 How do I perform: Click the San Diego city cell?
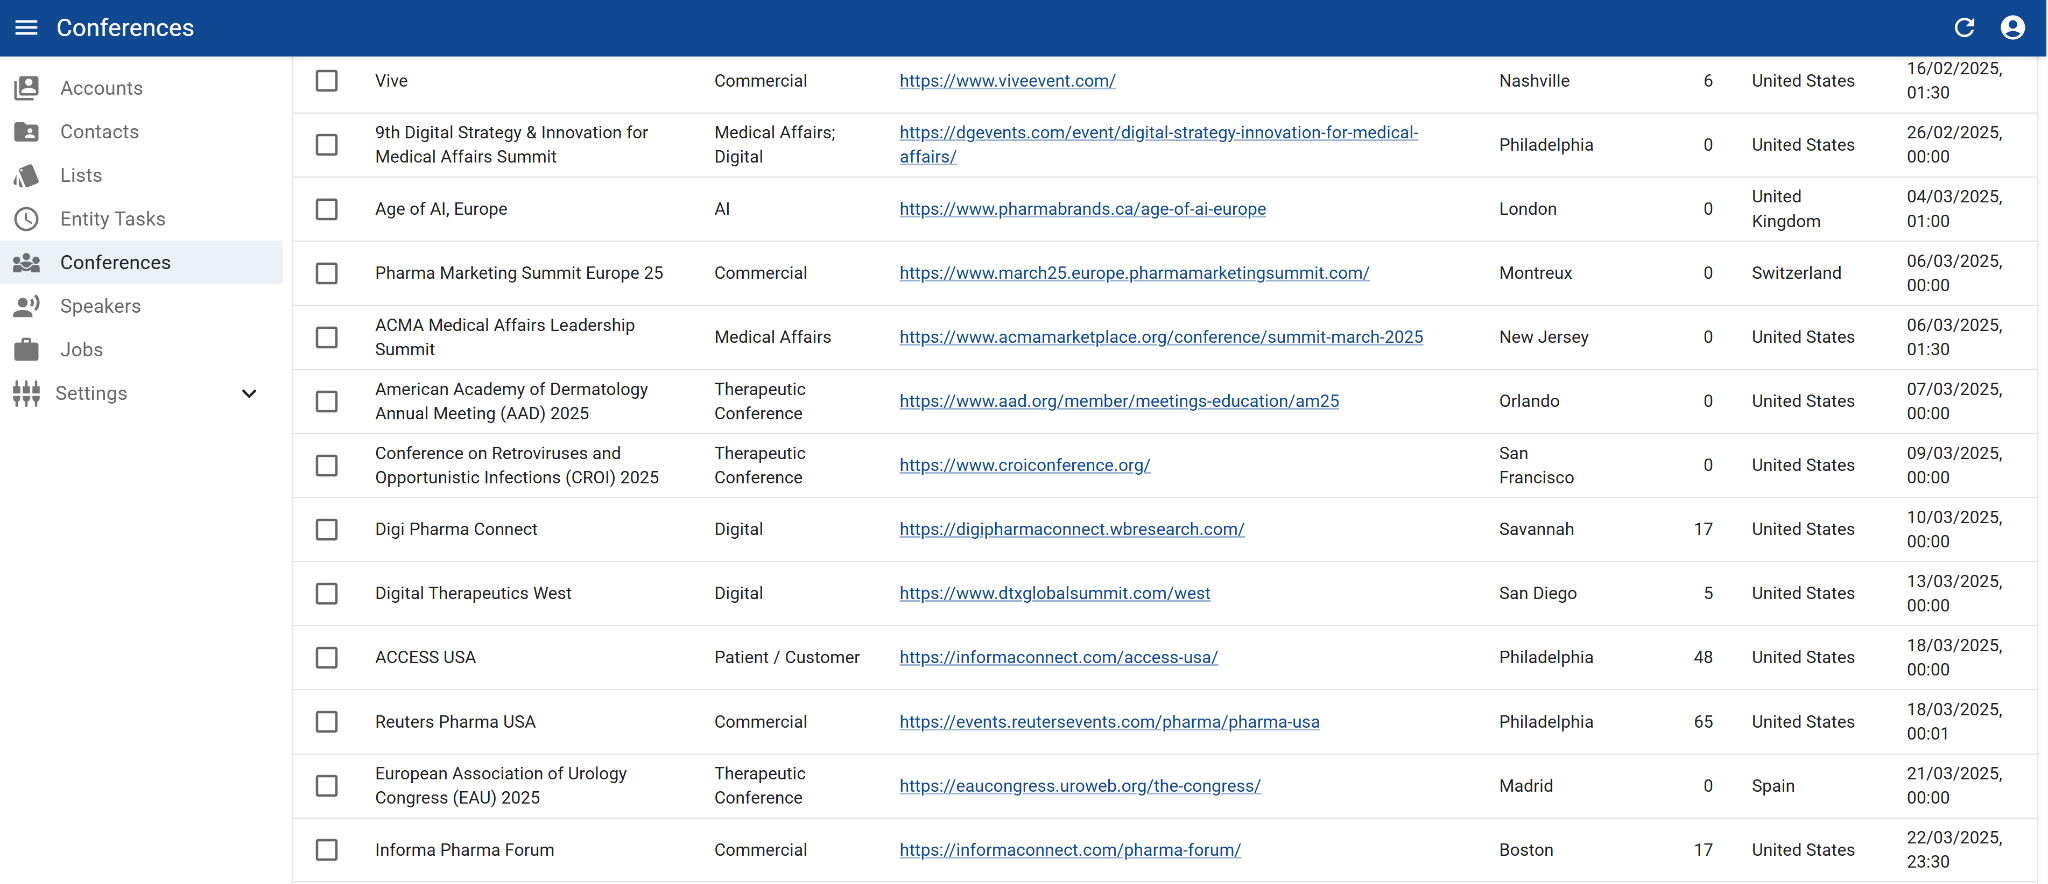coord(1538,593)
